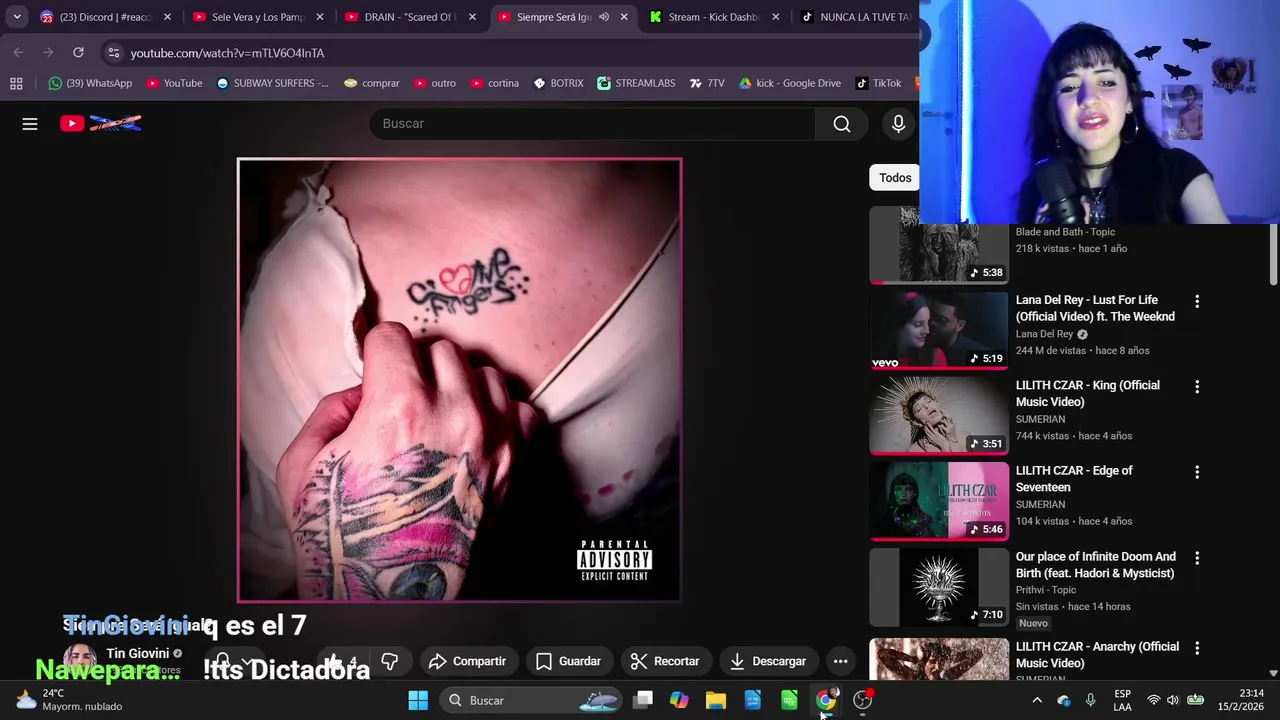
Task: Open the 7TV bookmark
Action: (x=707, y=83)
